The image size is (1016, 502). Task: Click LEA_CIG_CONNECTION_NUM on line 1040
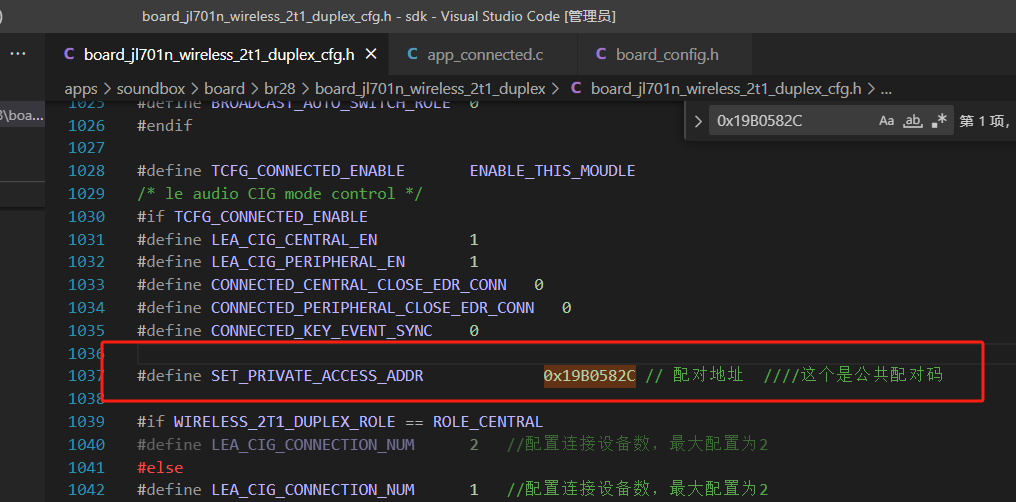312,444
